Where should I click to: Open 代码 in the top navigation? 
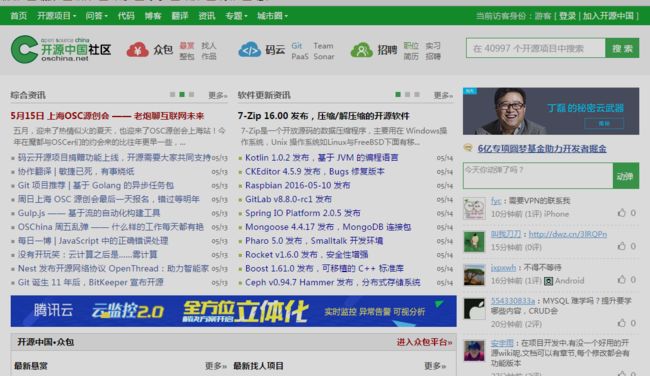[x=126, y=16]
